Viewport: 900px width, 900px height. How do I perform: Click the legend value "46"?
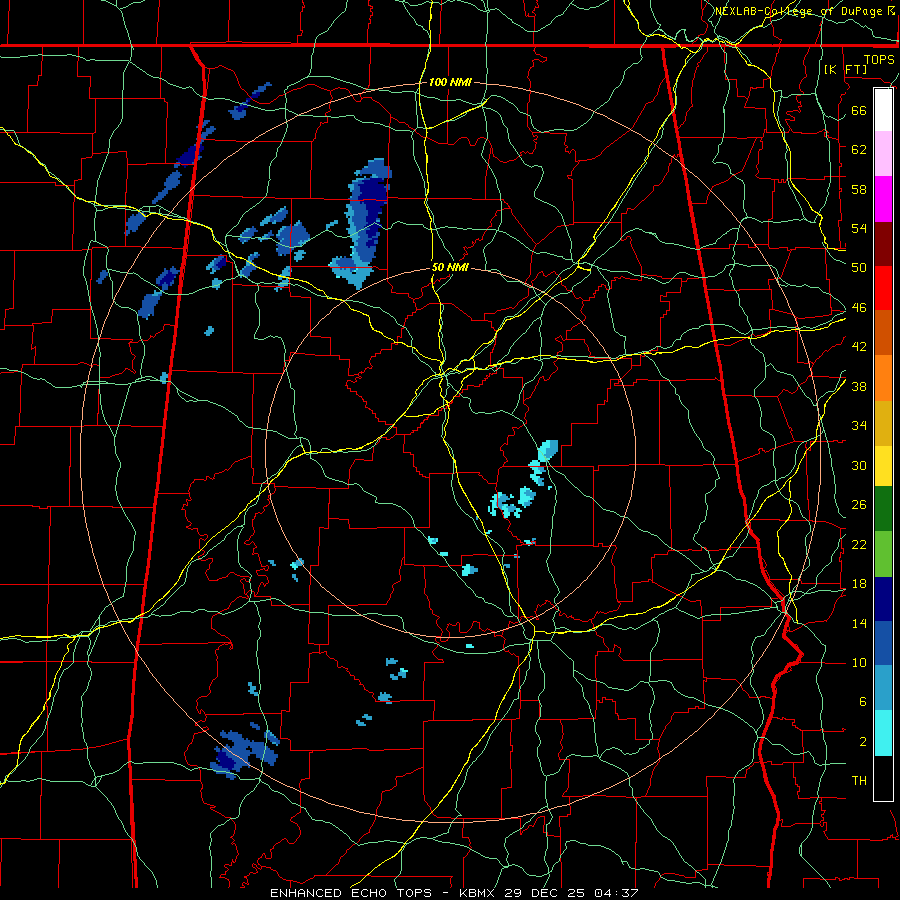pyautogui.click(x=859, y=307)
